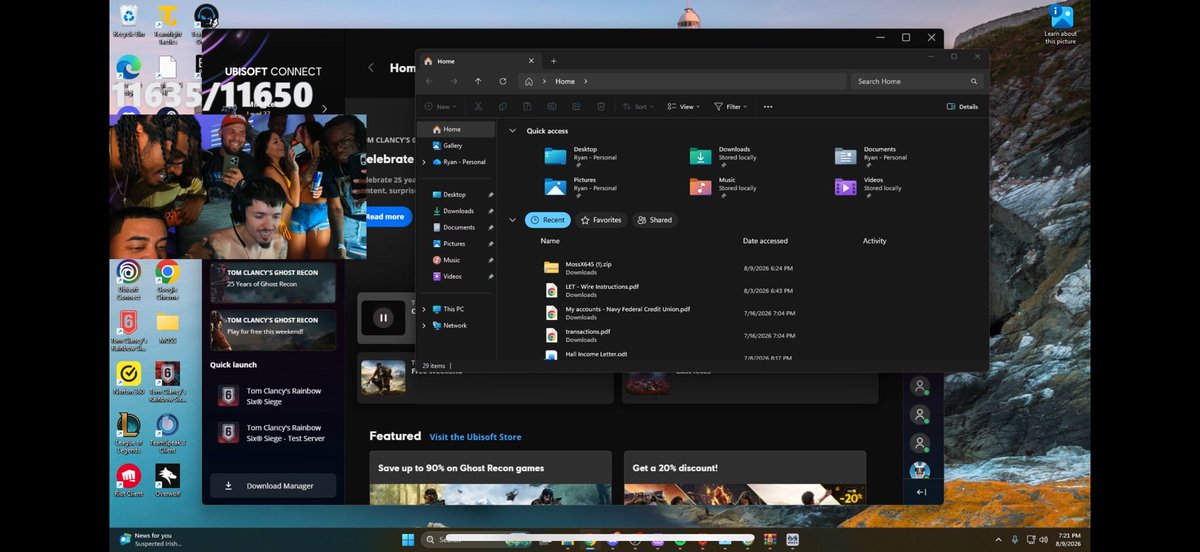The width and height of the screenshot is (1200, 552).
Task: Open the Music folder in Quick access
Action: (x=724, y=186)
